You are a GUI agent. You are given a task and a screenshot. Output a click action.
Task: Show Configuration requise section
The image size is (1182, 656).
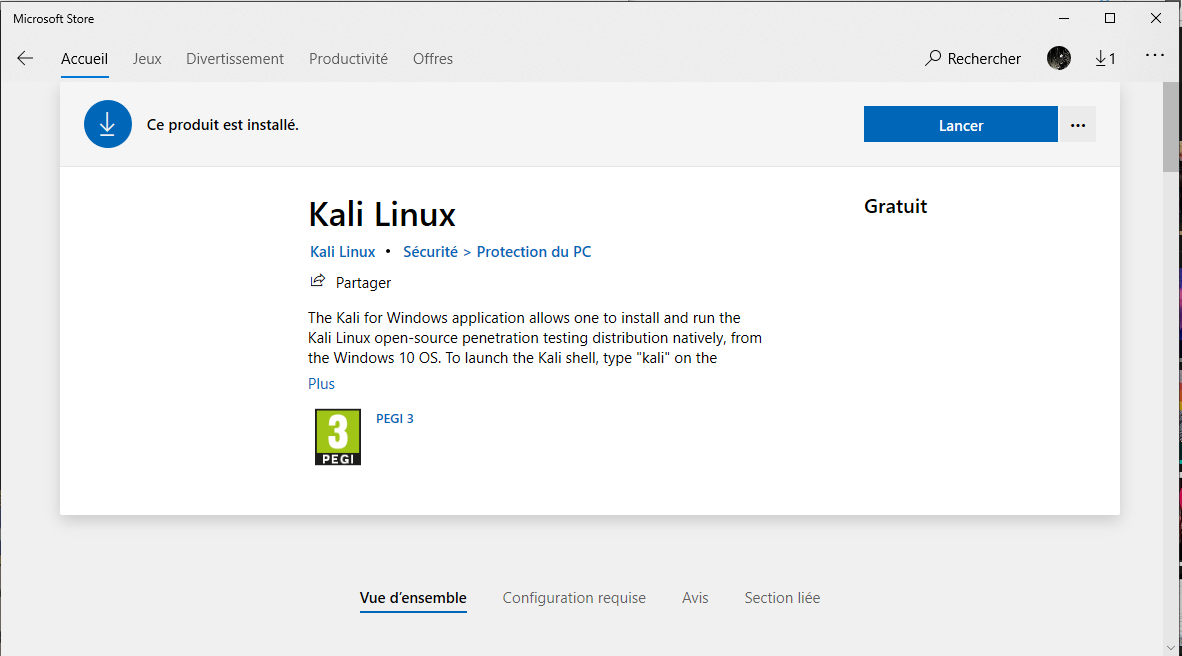pyautogui.click(x=574, y=598)
